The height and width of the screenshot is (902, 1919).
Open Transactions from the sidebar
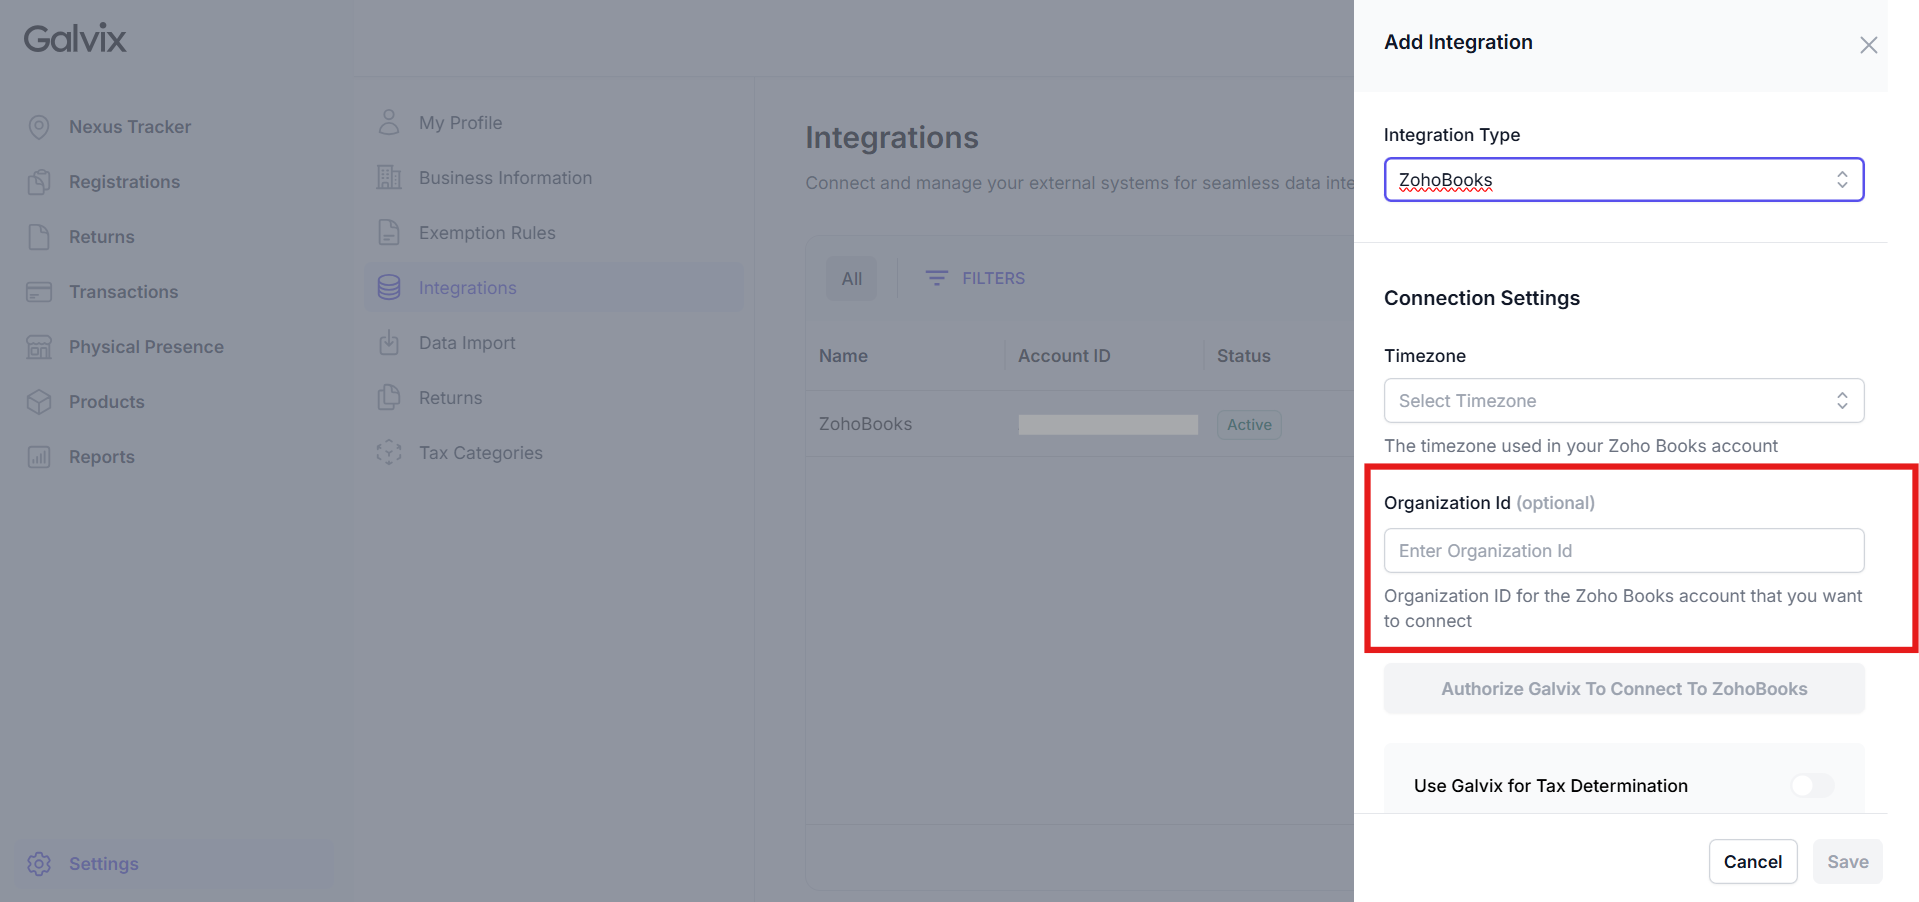pos(123,292)
